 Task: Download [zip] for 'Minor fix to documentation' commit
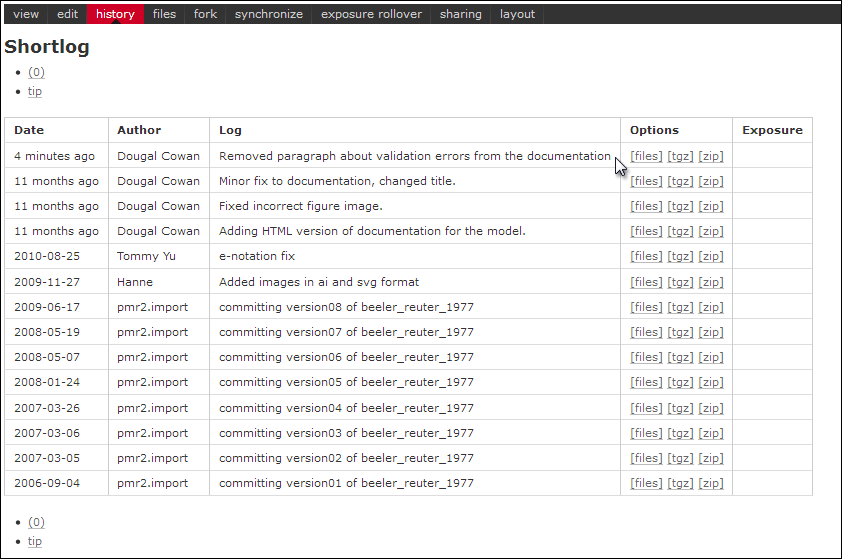click(x=710, y=182)
